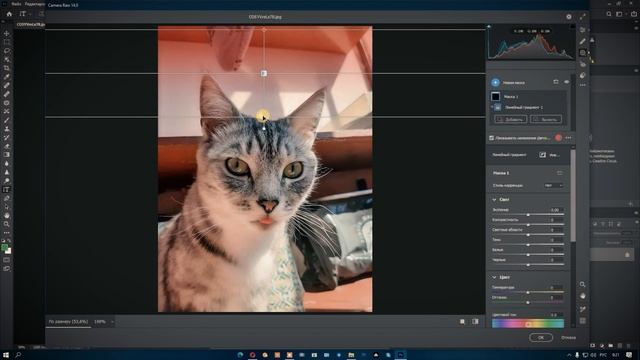This screenshot has width=640, height=360.
Task: Click the Температура slider handle
Action: click(x=528, y=292)
